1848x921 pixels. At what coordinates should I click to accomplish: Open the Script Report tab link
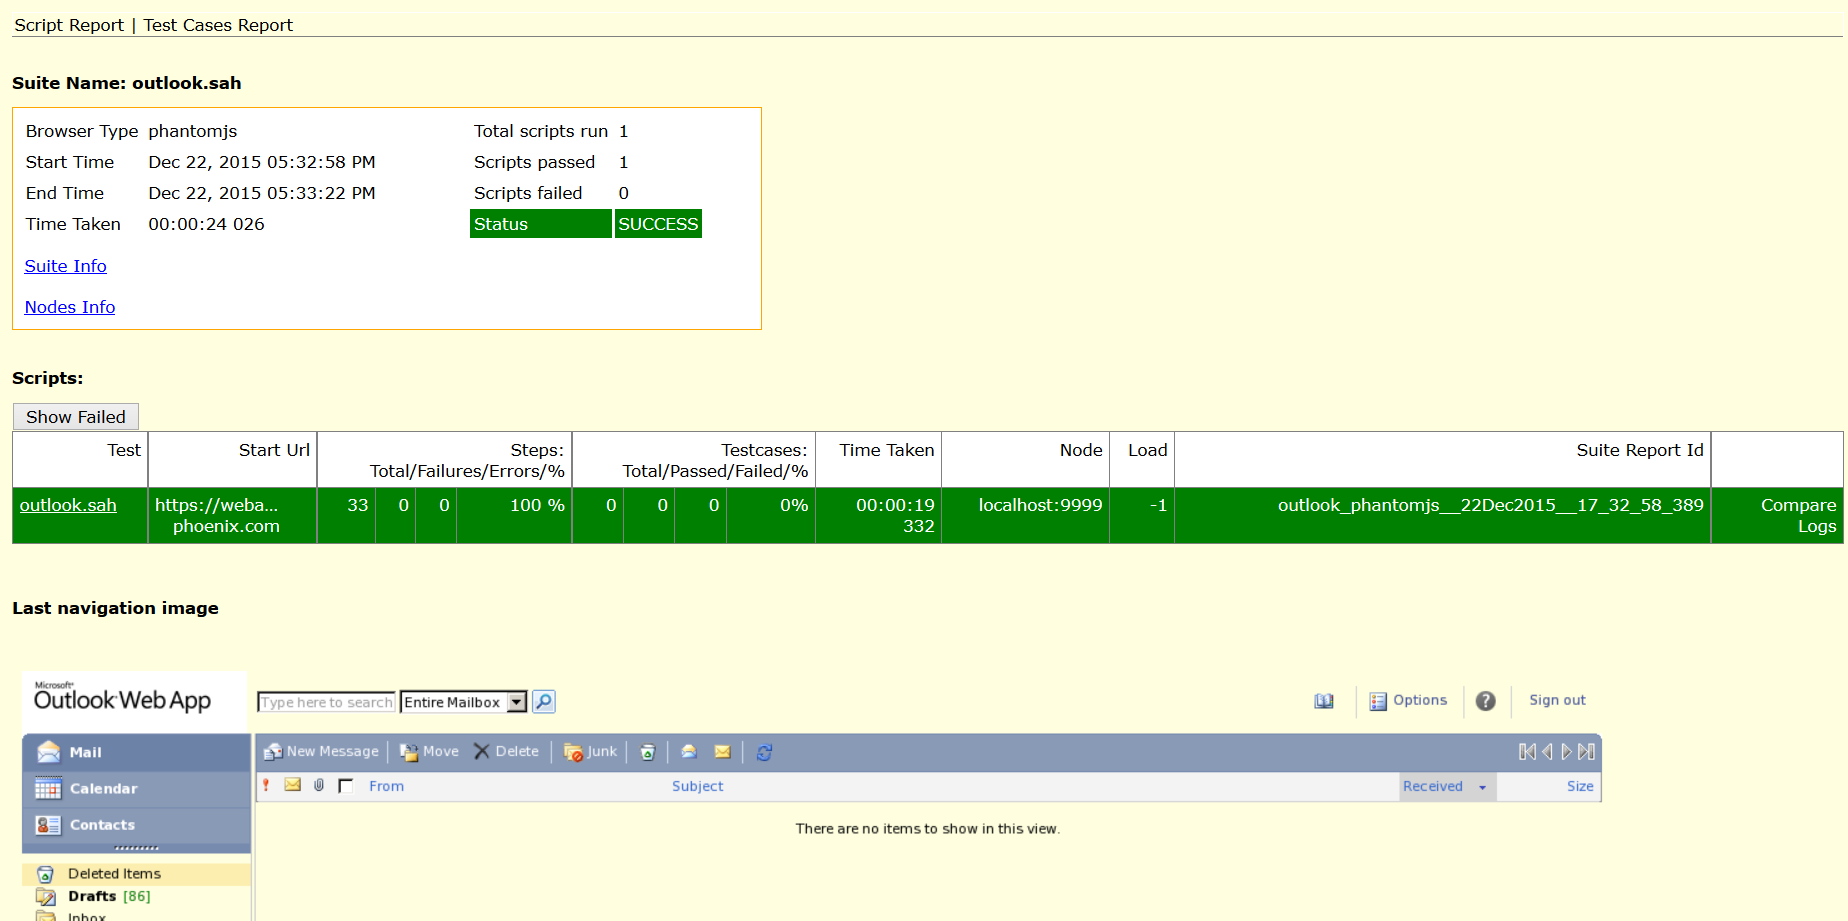click(x=69, y=25)
